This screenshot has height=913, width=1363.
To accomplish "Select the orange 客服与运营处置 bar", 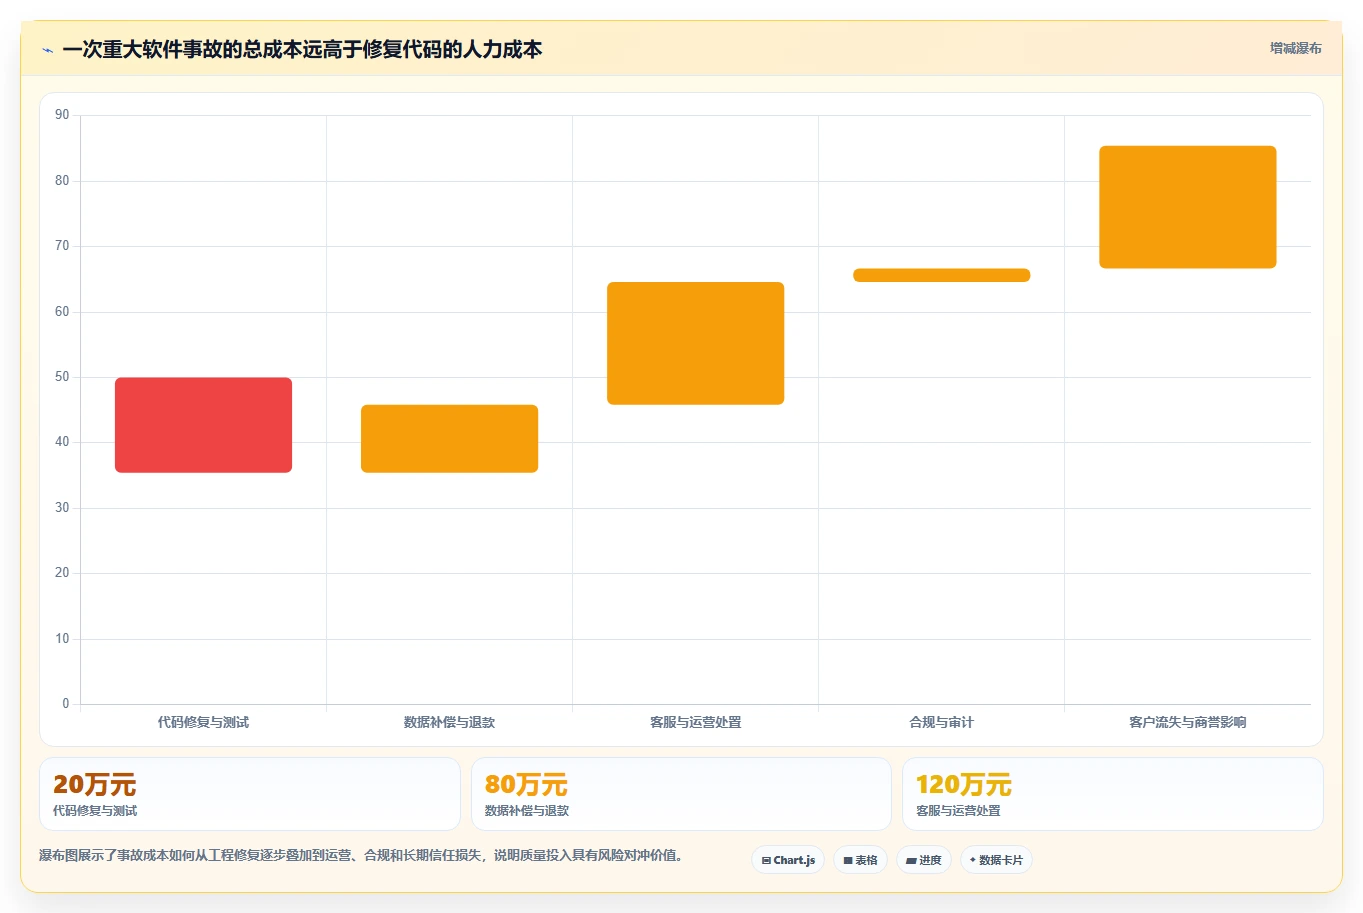I will [x=695, y=343].
